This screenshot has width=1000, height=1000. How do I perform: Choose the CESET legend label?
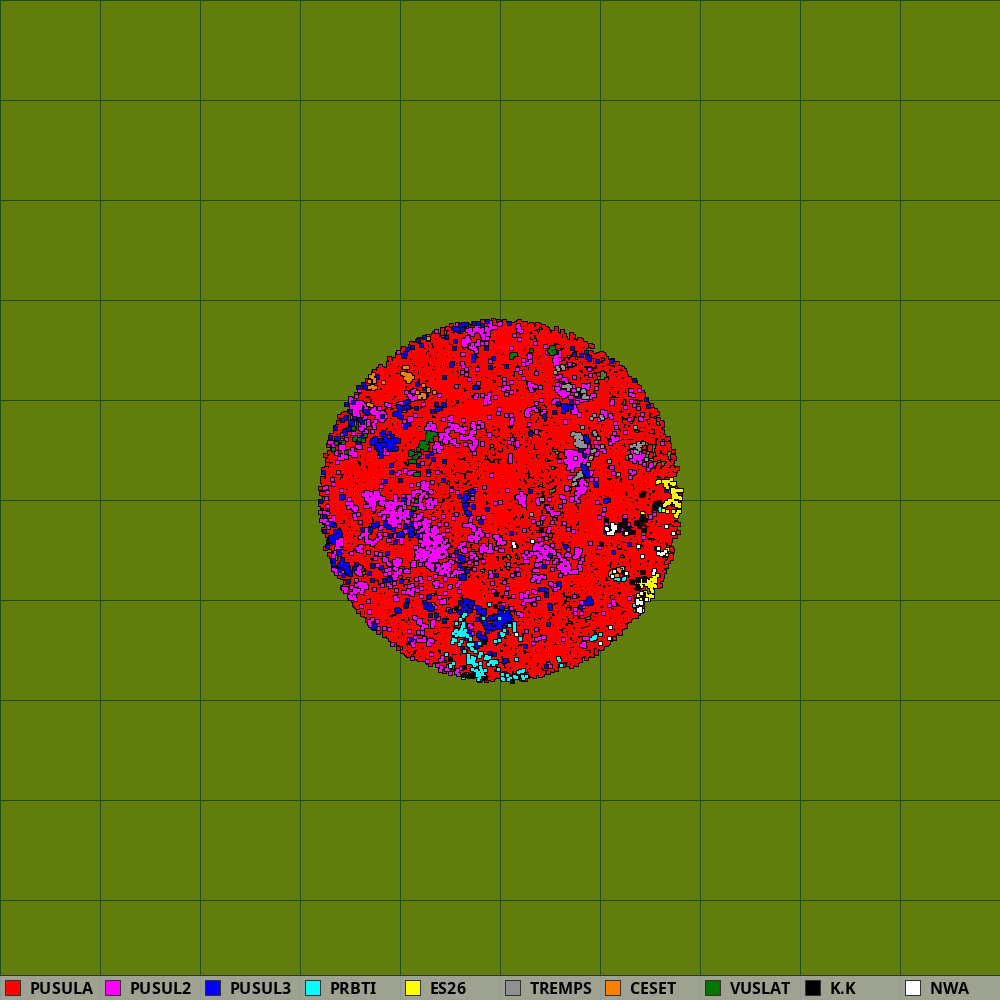pyautogui.click(x=653, y=989)
